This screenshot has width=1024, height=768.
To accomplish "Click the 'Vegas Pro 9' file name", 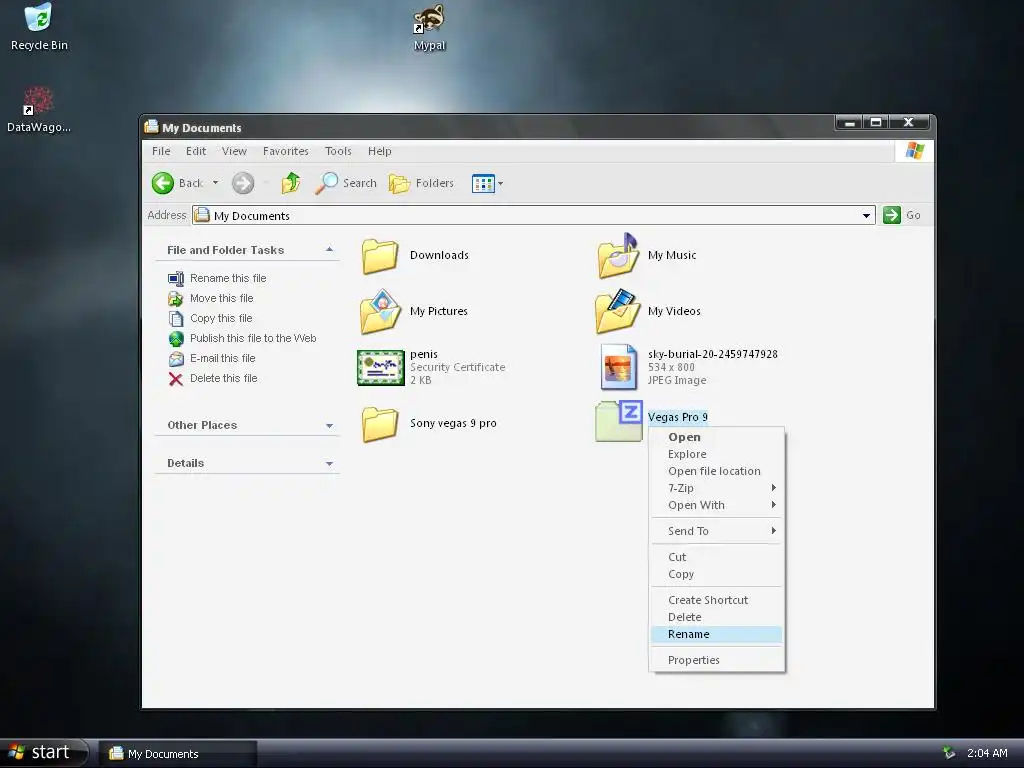I will tap(677, 417).
